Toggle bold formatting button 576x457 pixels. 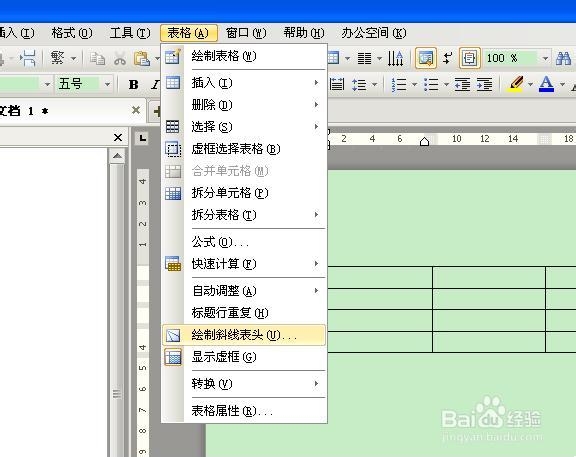coord(134,85)
